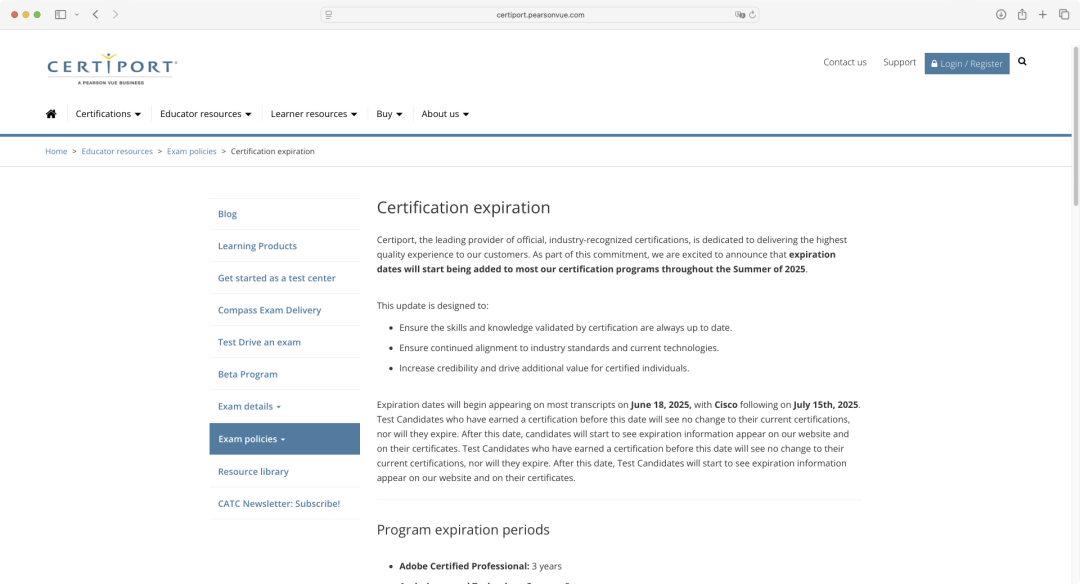Follow the Contact us link
The height and width of the screenshot is (584, 1080).
845,62
